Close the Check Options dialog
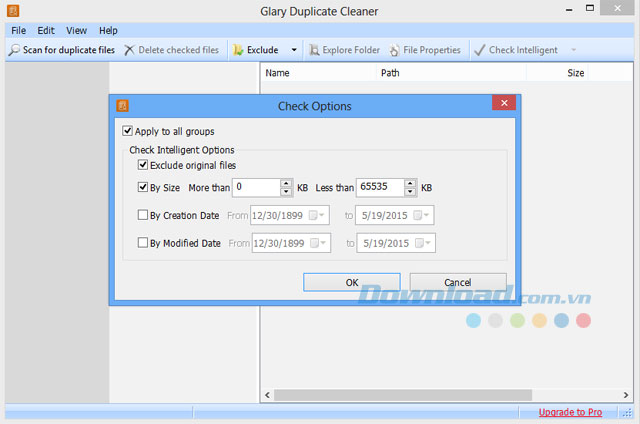 click(504, 103)
